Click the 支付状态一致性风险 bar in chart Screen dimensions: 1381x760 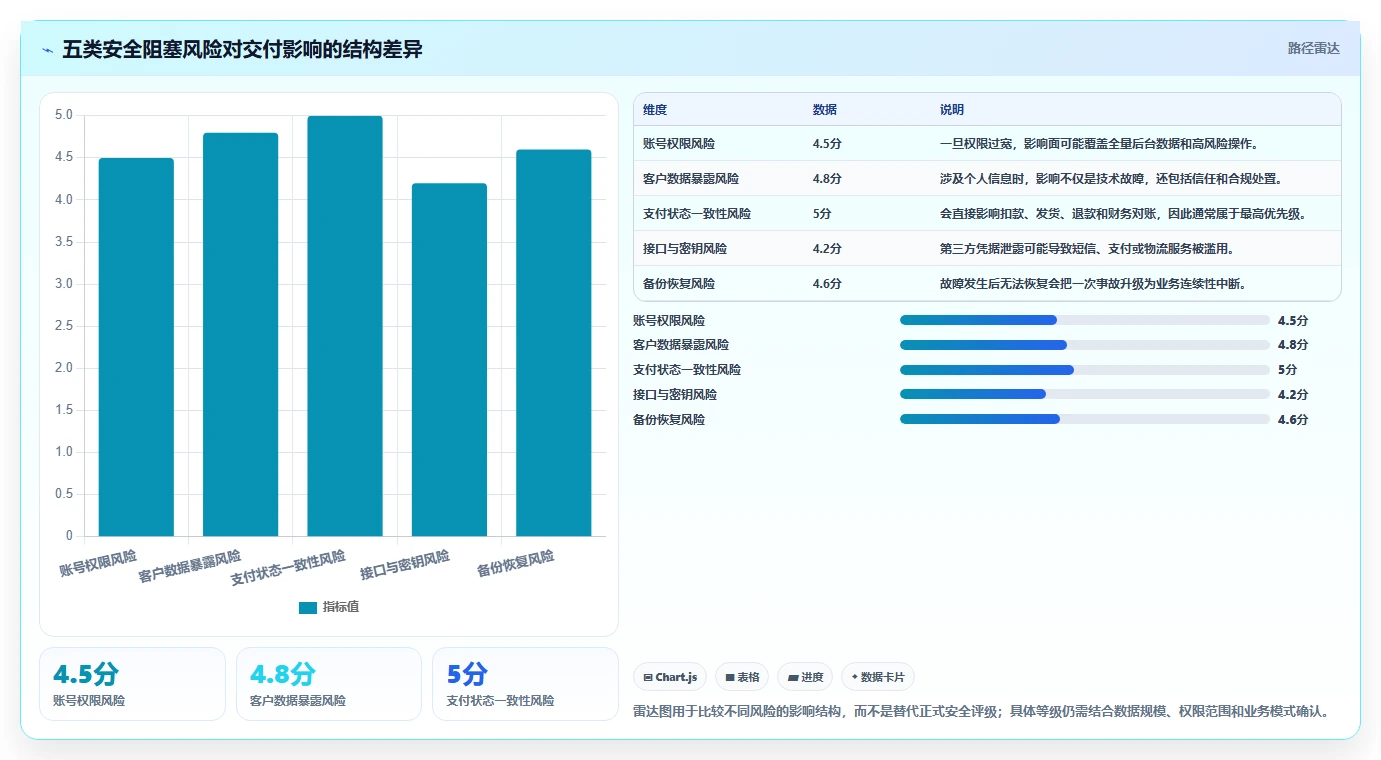click(345, 326)
